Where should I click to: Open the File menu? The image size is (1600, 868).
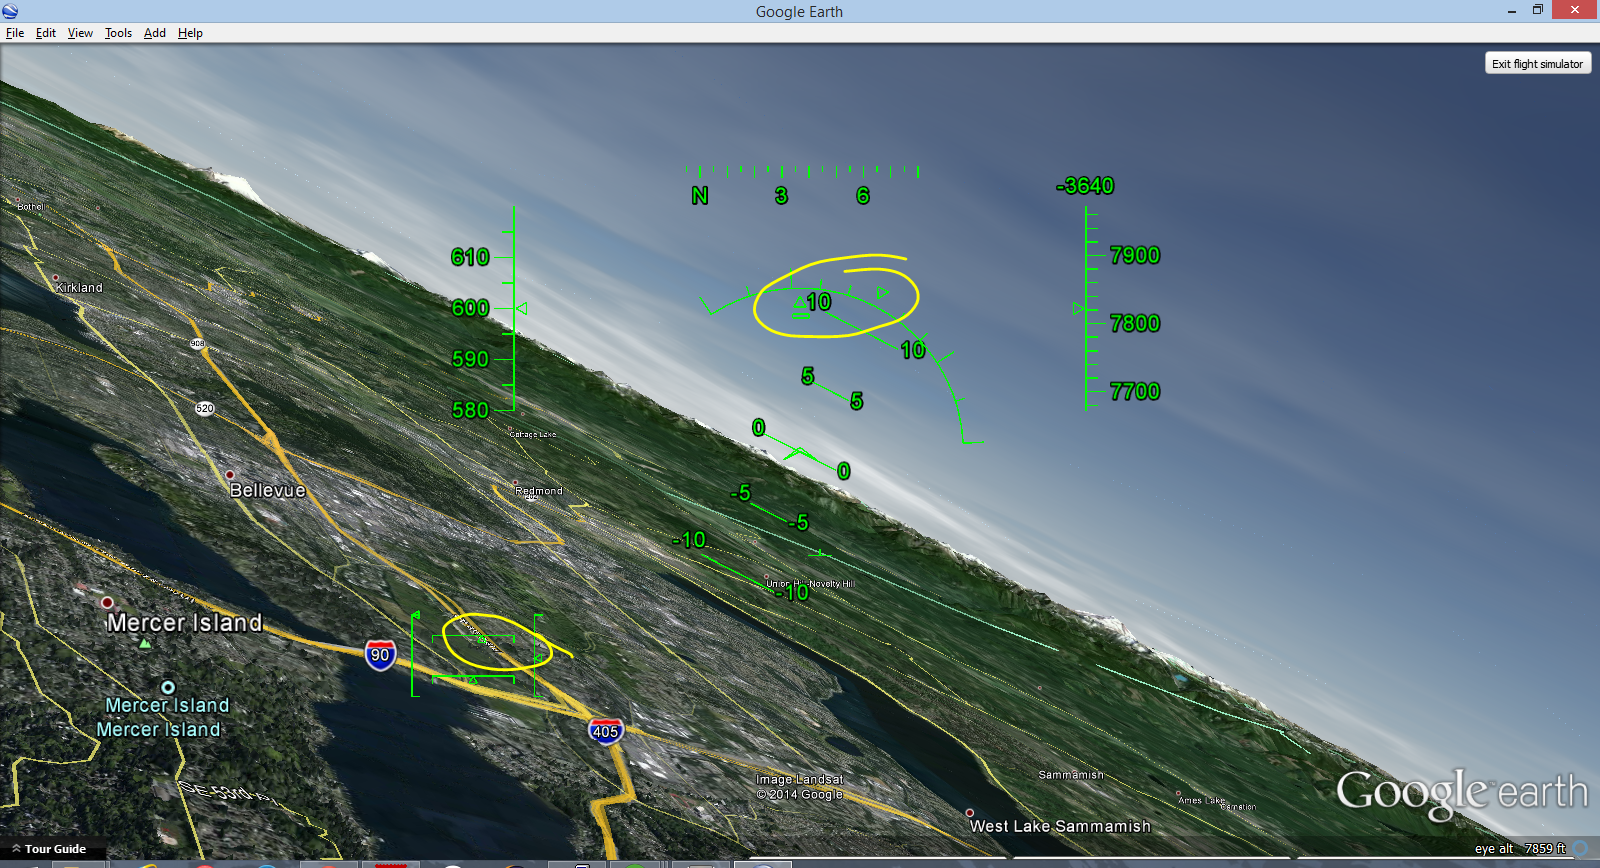pyautogui.click(x=14, y=33)
